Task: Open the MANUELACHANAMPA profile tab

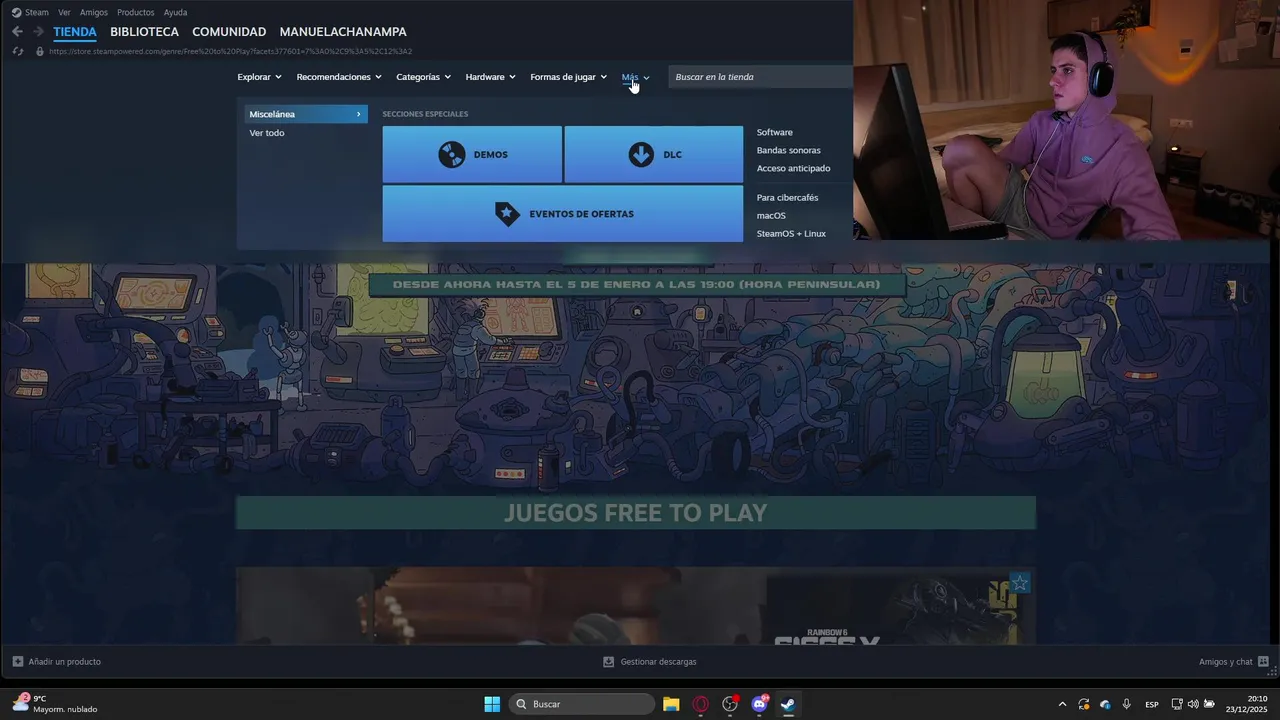Action: coord(343,32)
